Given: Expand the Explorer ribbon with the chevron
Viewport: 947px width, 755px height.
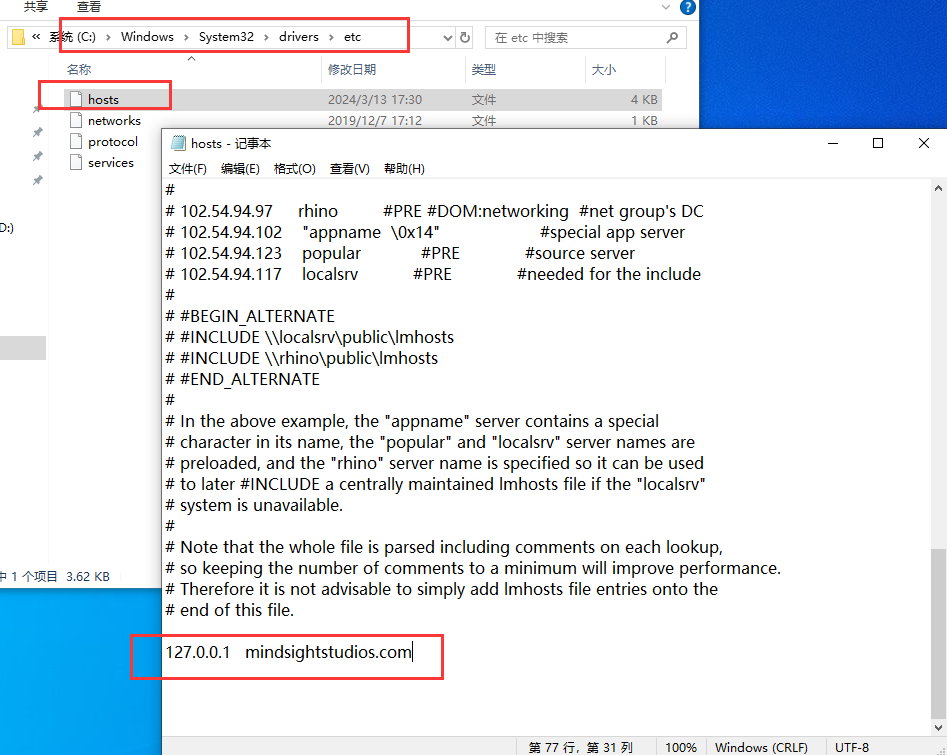Looking at the screenshot, I should (666, 7).
